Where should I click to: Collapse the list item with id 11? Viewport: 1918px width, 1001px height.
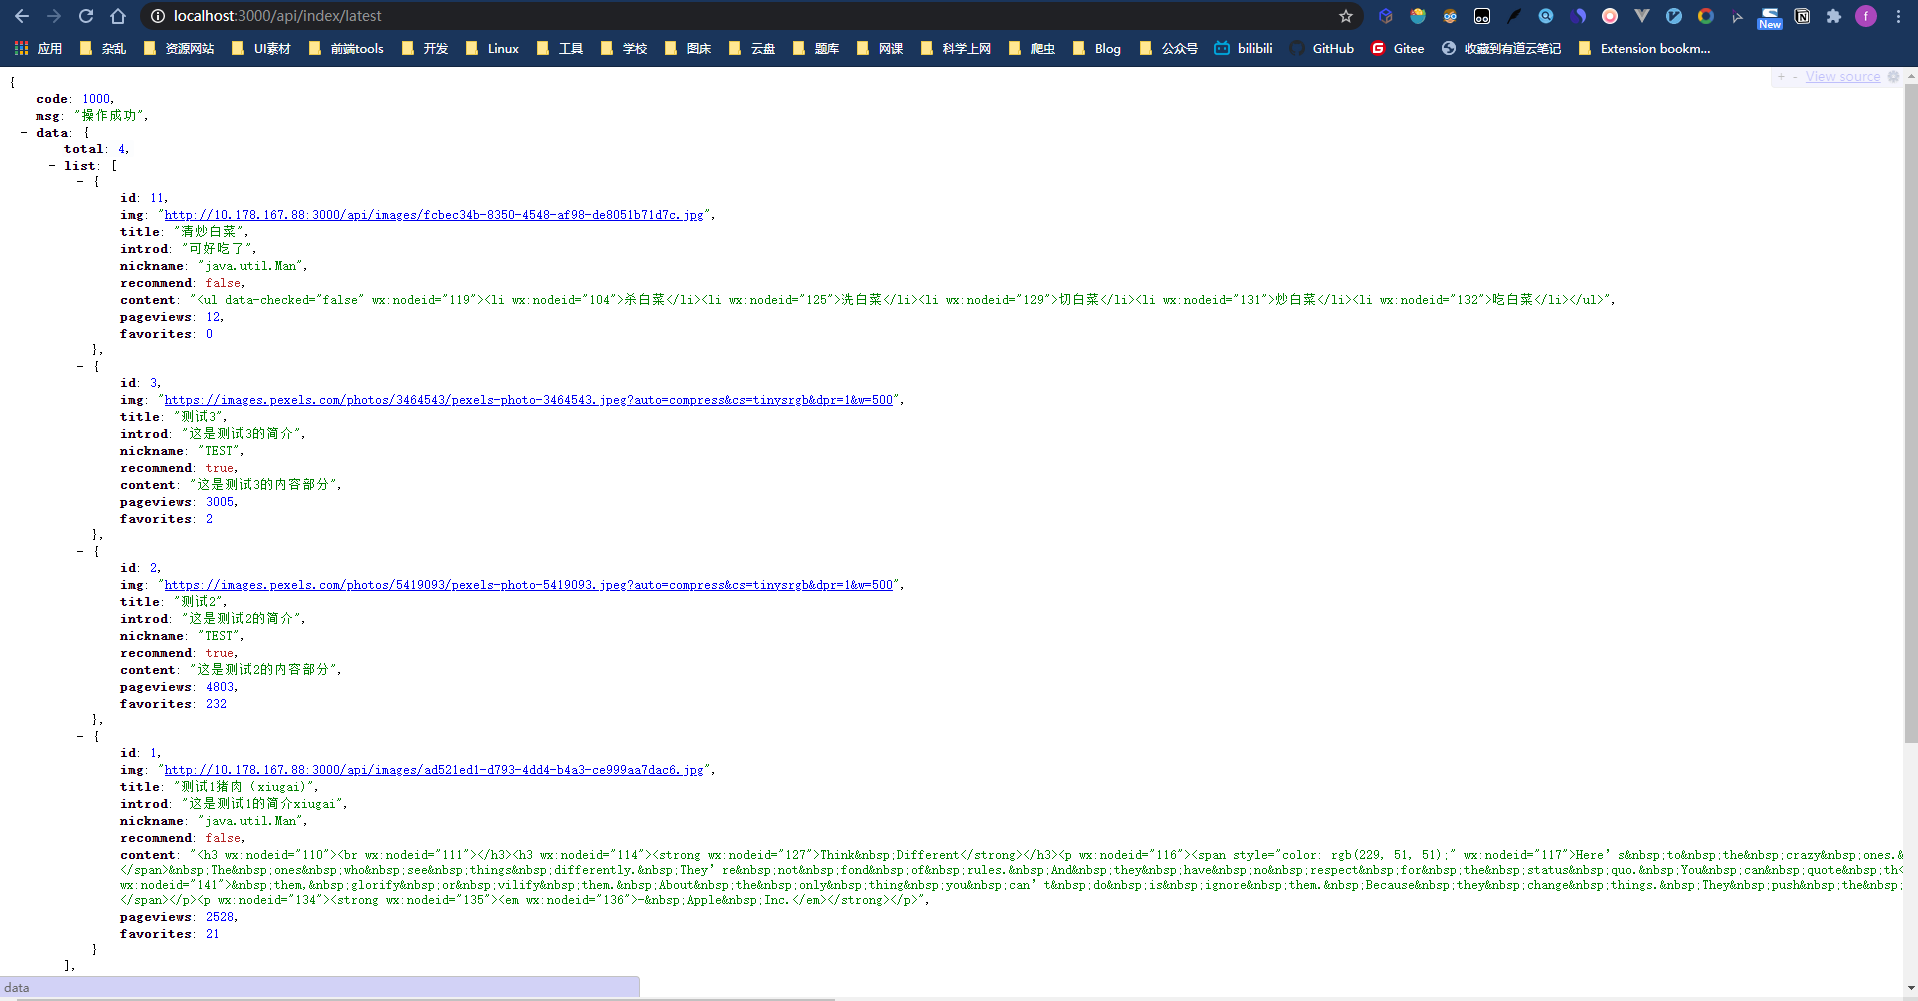[x=80, y=182]
